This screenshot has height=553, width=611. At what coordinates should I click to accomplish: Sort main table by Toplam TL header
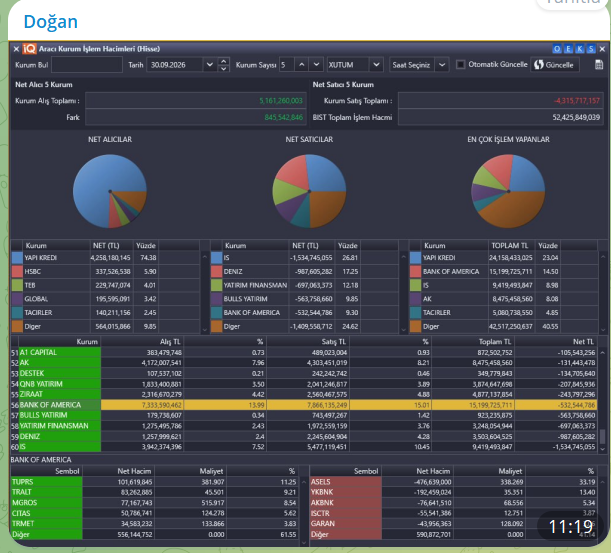click(x=473, y=342)
